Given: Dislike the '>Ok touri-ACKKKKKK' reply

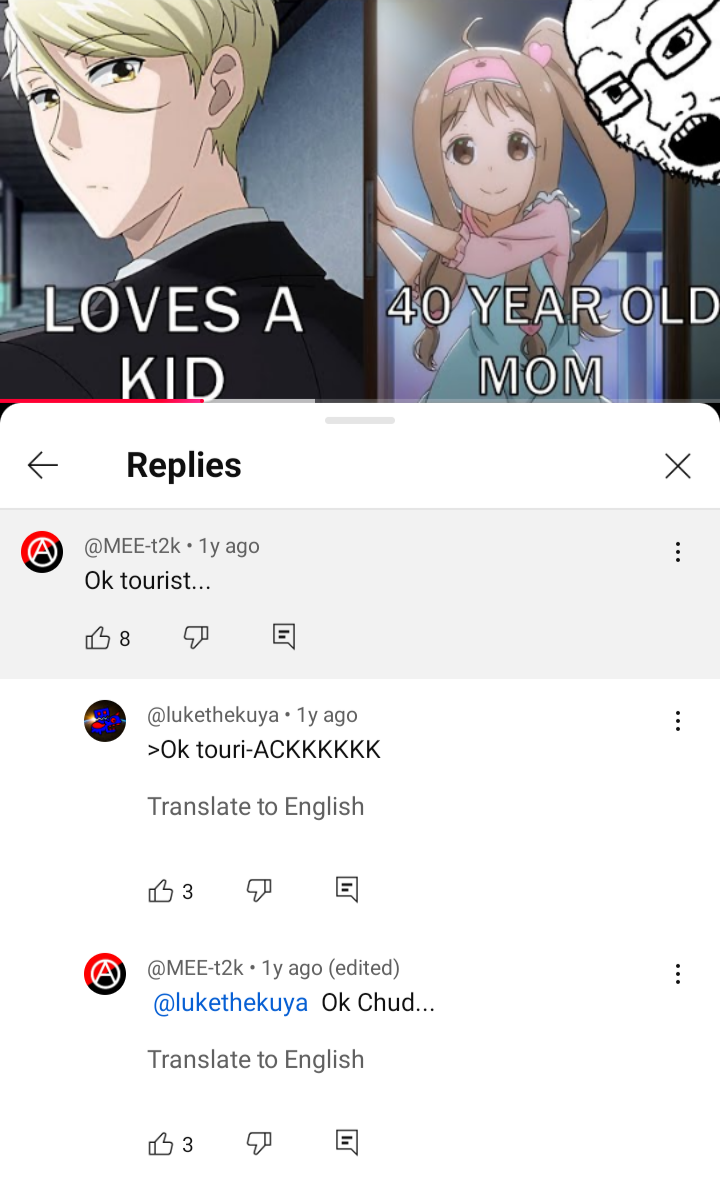Looking at the screenshot, I should 259,890.
